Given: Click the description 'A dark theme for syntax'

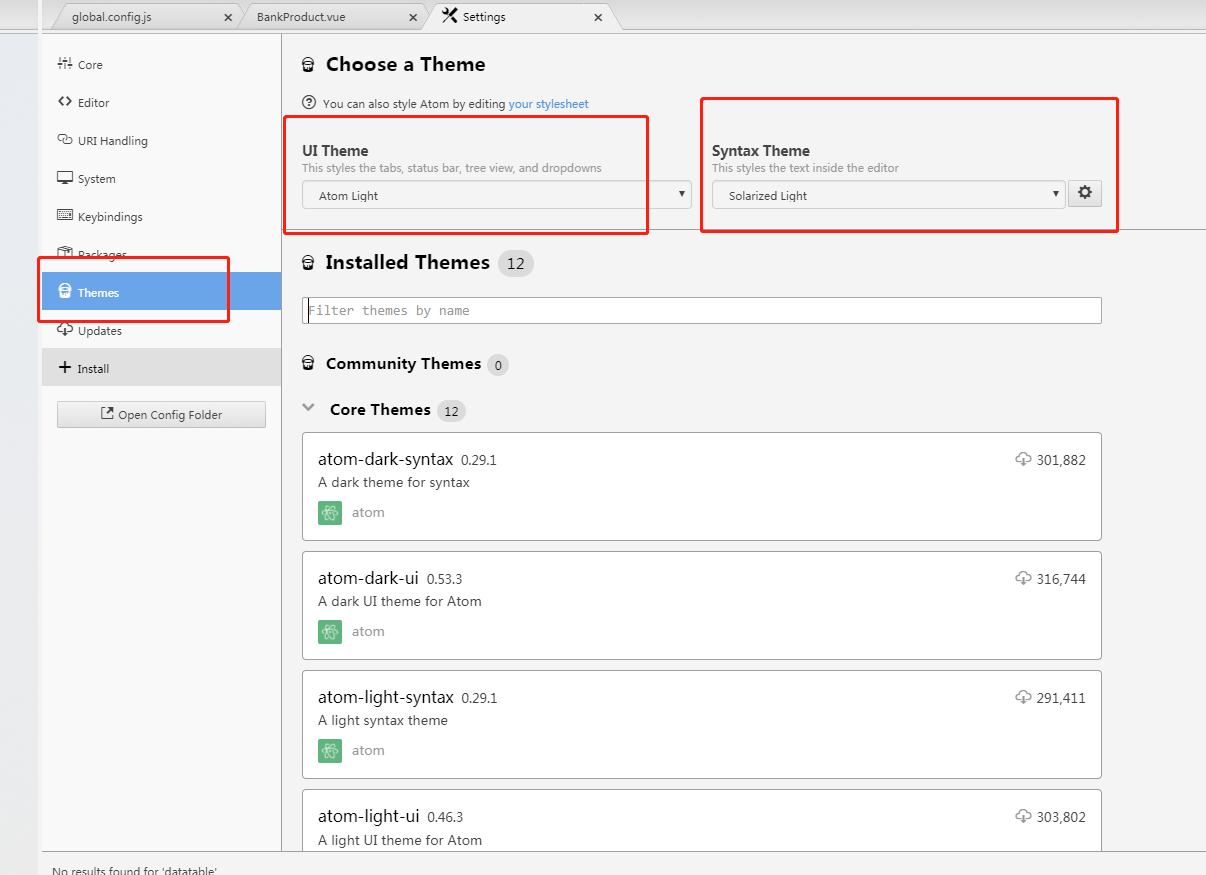Looking at the screenshot, I should 394,482.
